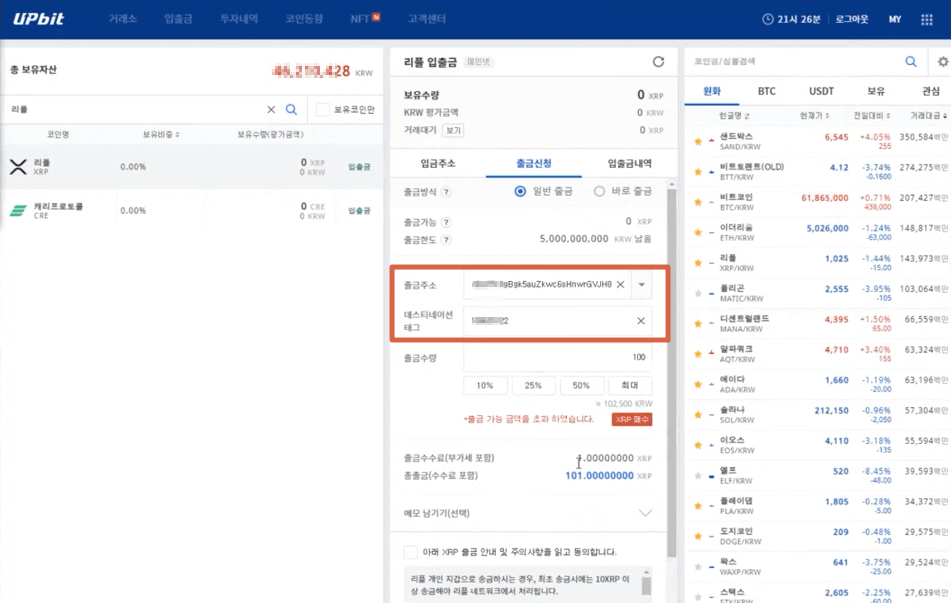Open 투자내역 in top navigation
The width and height of the screenshot is (951, 603).
pyautogui.click(x=239, y=19)
